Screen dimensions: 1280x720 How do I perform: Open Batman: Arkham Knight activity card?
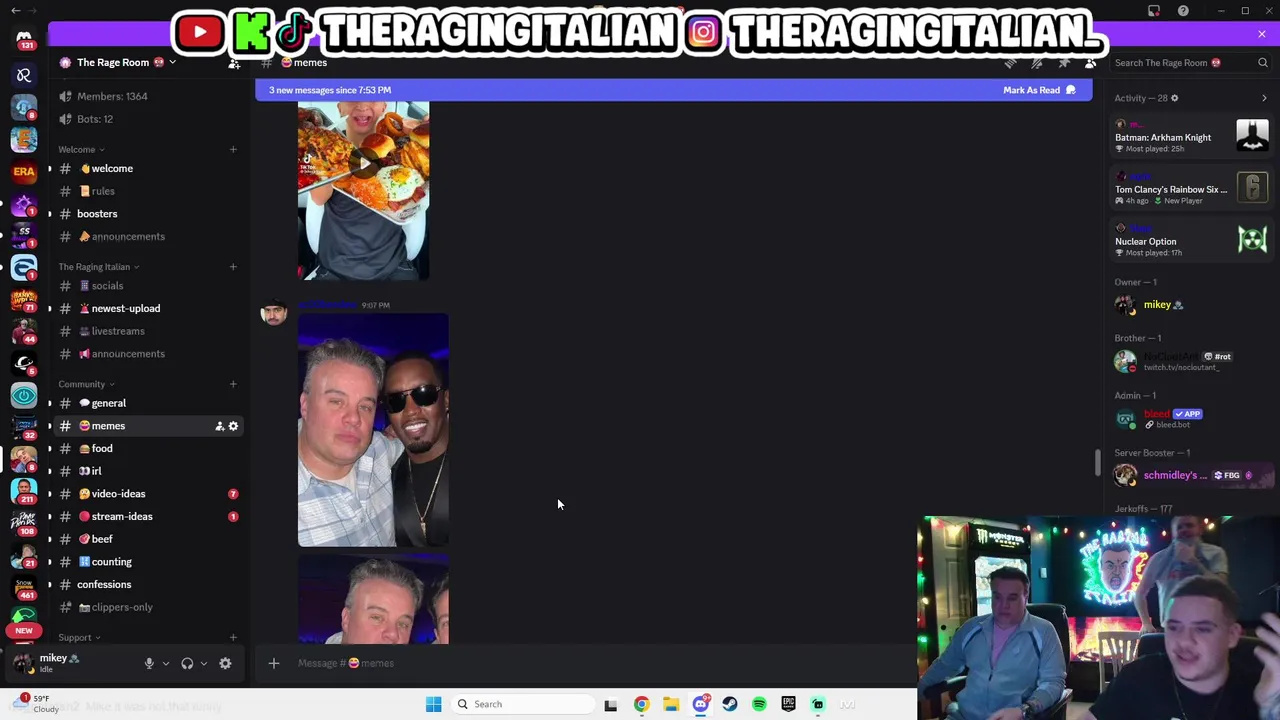(x=1192, y=137)
